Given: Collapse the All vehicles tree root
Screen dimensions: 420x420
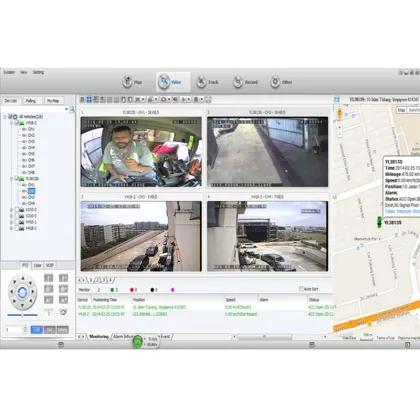Looking at the screenshot, I should (x=5, y=117).
